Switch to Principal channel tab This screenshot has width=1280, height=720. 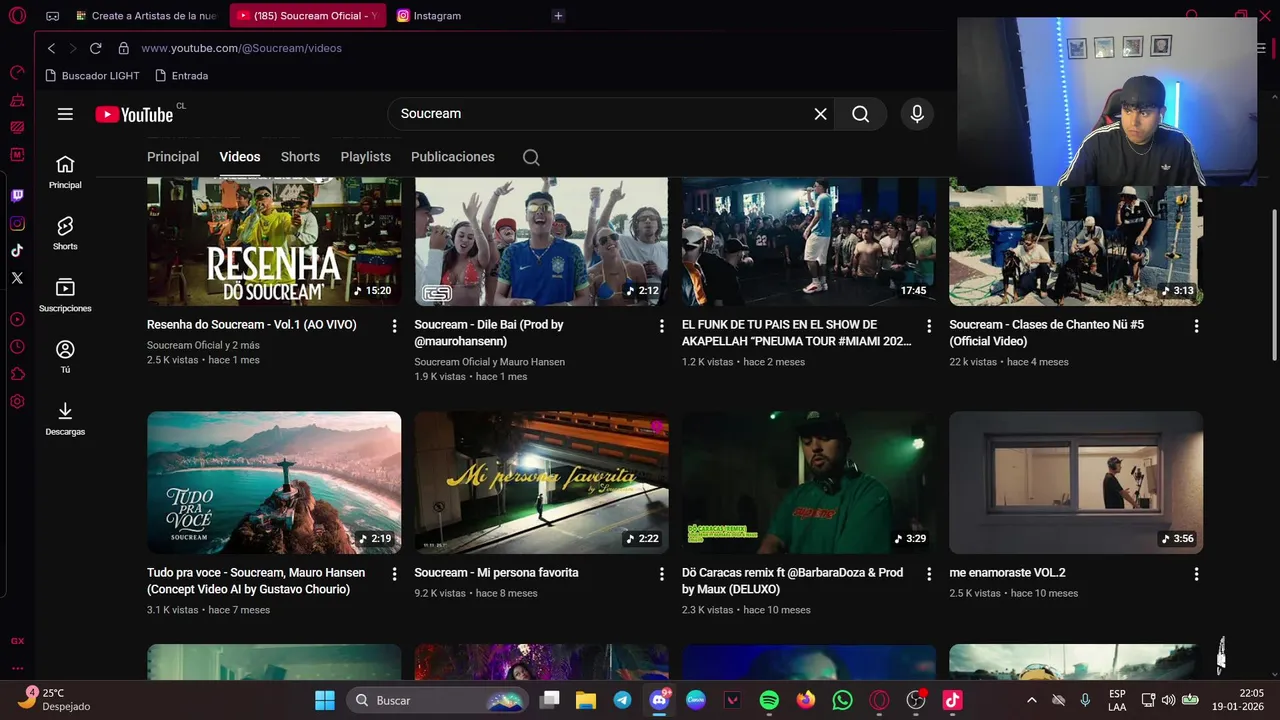click(173, 157)
